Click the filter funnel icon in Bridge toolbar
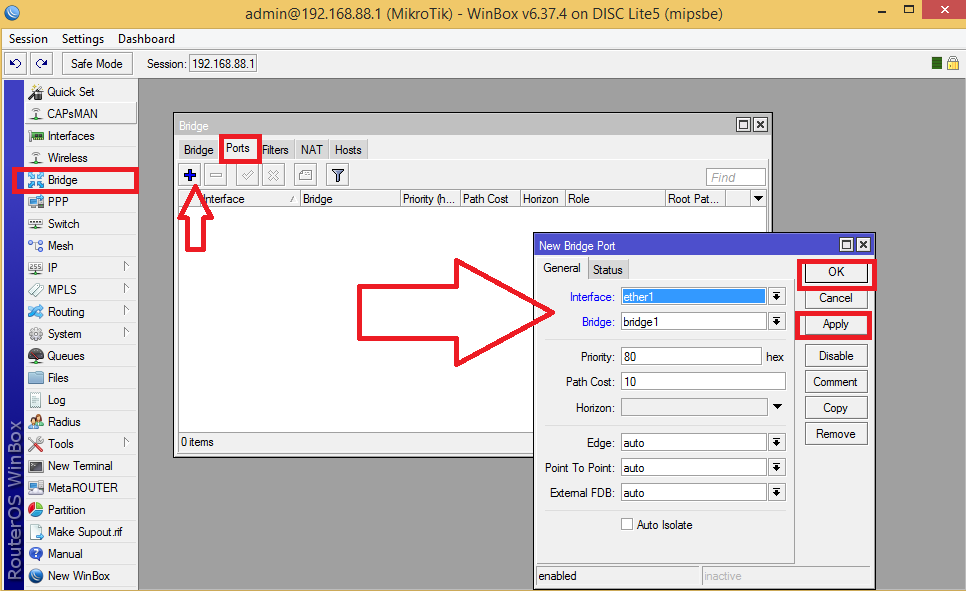Screen dimensions: 966x591 click(x=338, y=175)
